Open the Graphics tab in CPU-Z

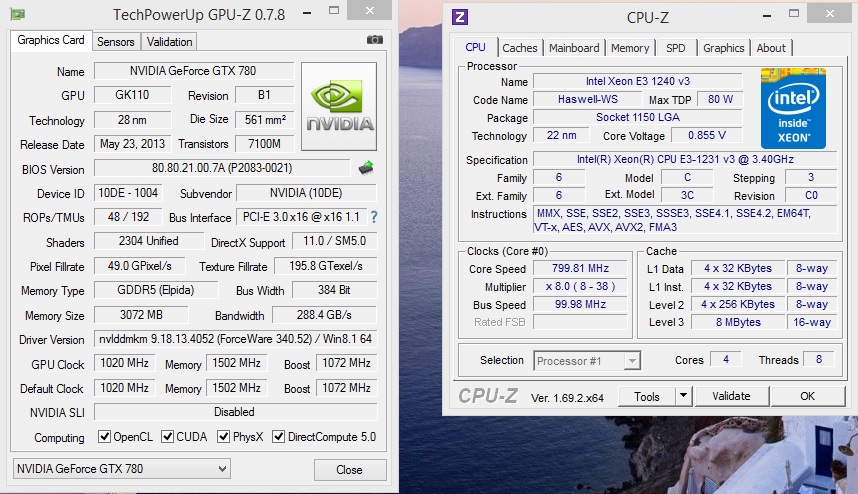point(723,48)
